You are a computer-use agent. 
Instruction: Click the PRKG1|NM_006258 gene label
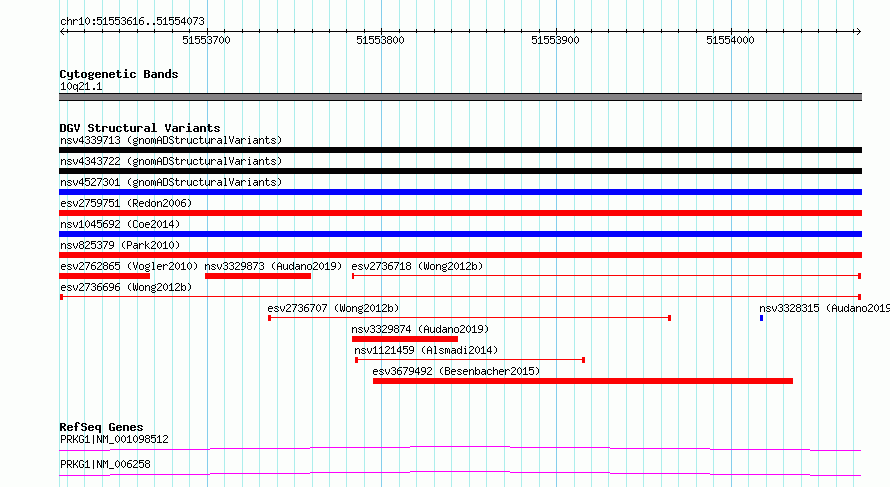tap(105, 464)
